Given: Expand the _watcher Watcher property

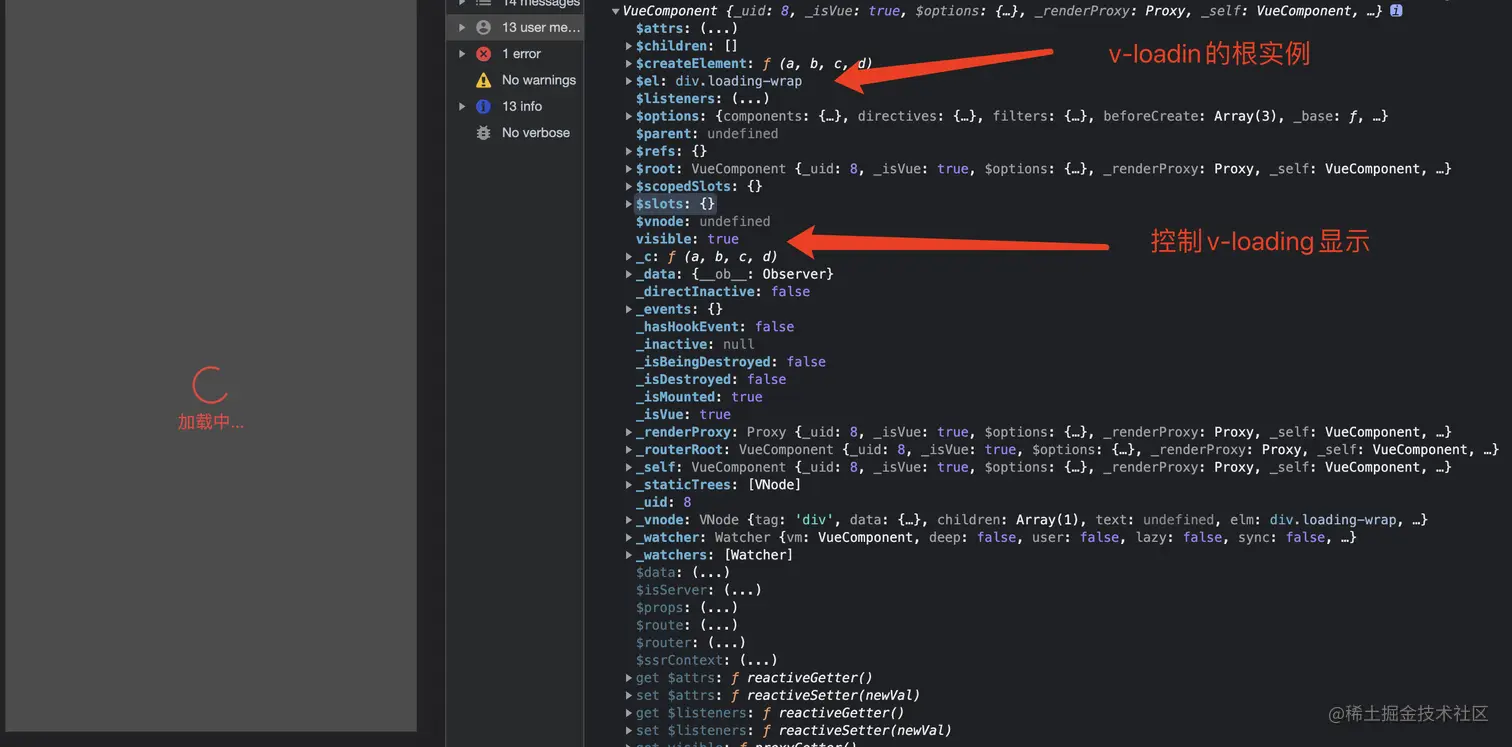Looking at the screenshot, I should [629, 538].
